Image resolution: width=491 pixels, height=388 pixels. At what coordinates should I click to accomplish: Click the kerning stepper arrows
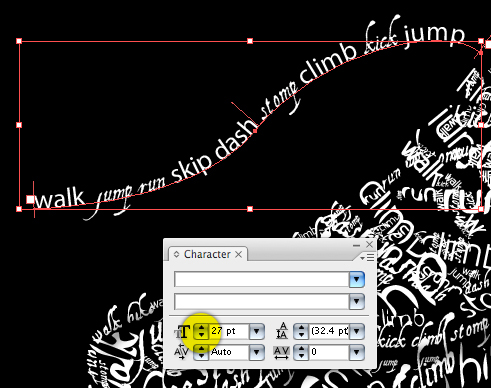coord(201,352)
